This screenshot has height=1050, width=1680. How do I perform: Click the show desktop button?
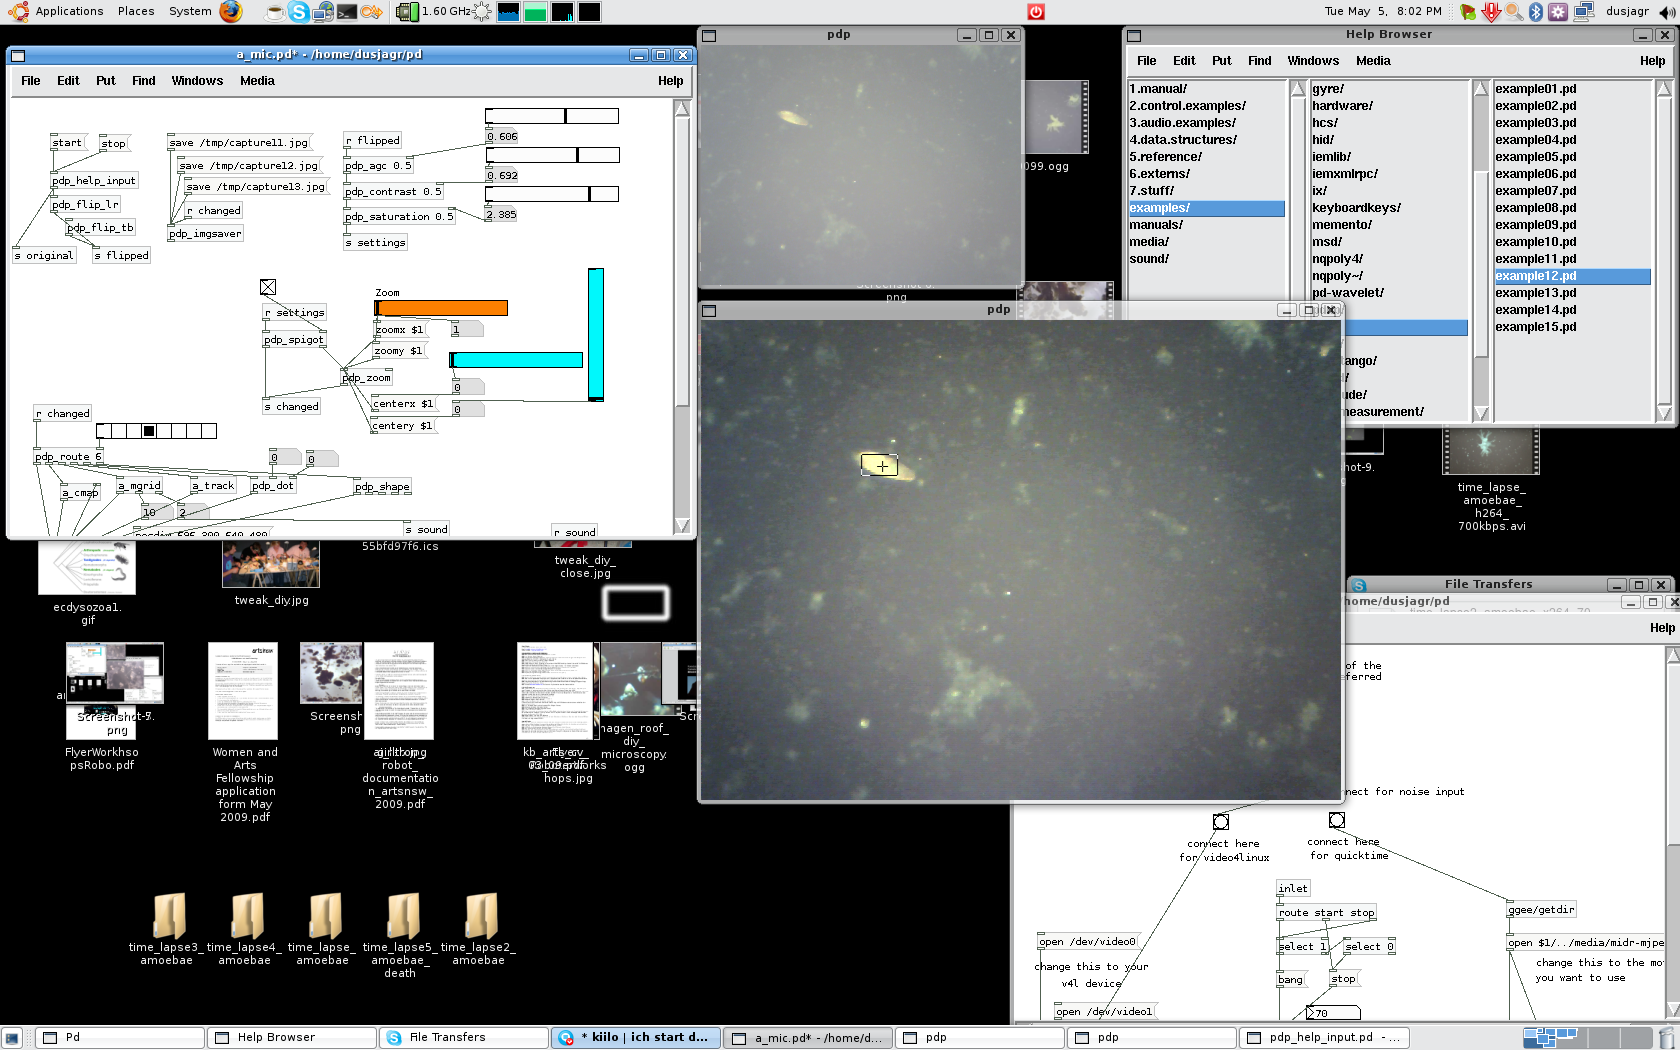[x=12, y=1038]
